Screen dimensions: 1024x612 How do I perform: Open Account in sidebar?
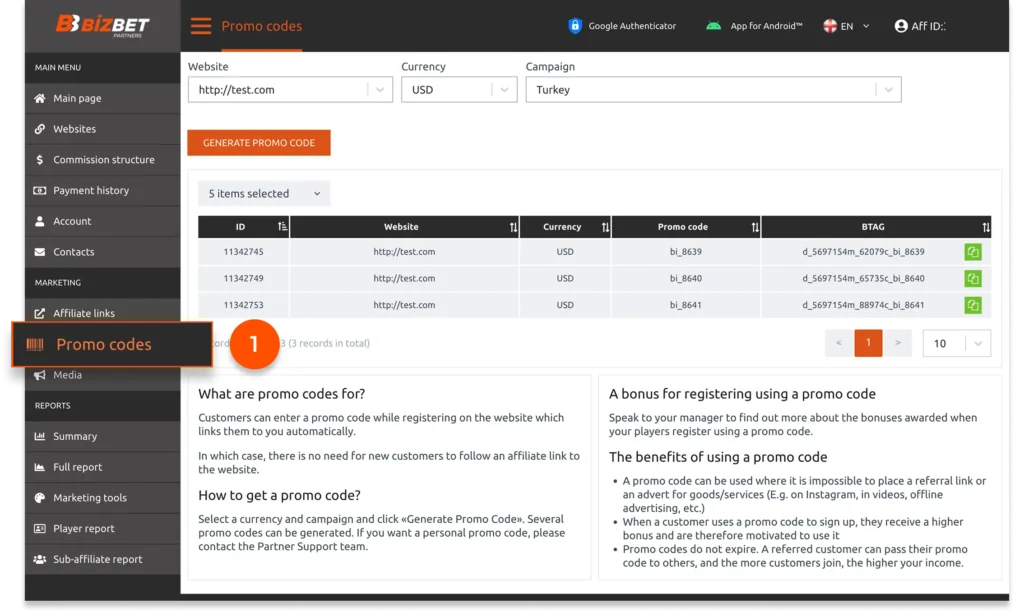coord(103,221)
